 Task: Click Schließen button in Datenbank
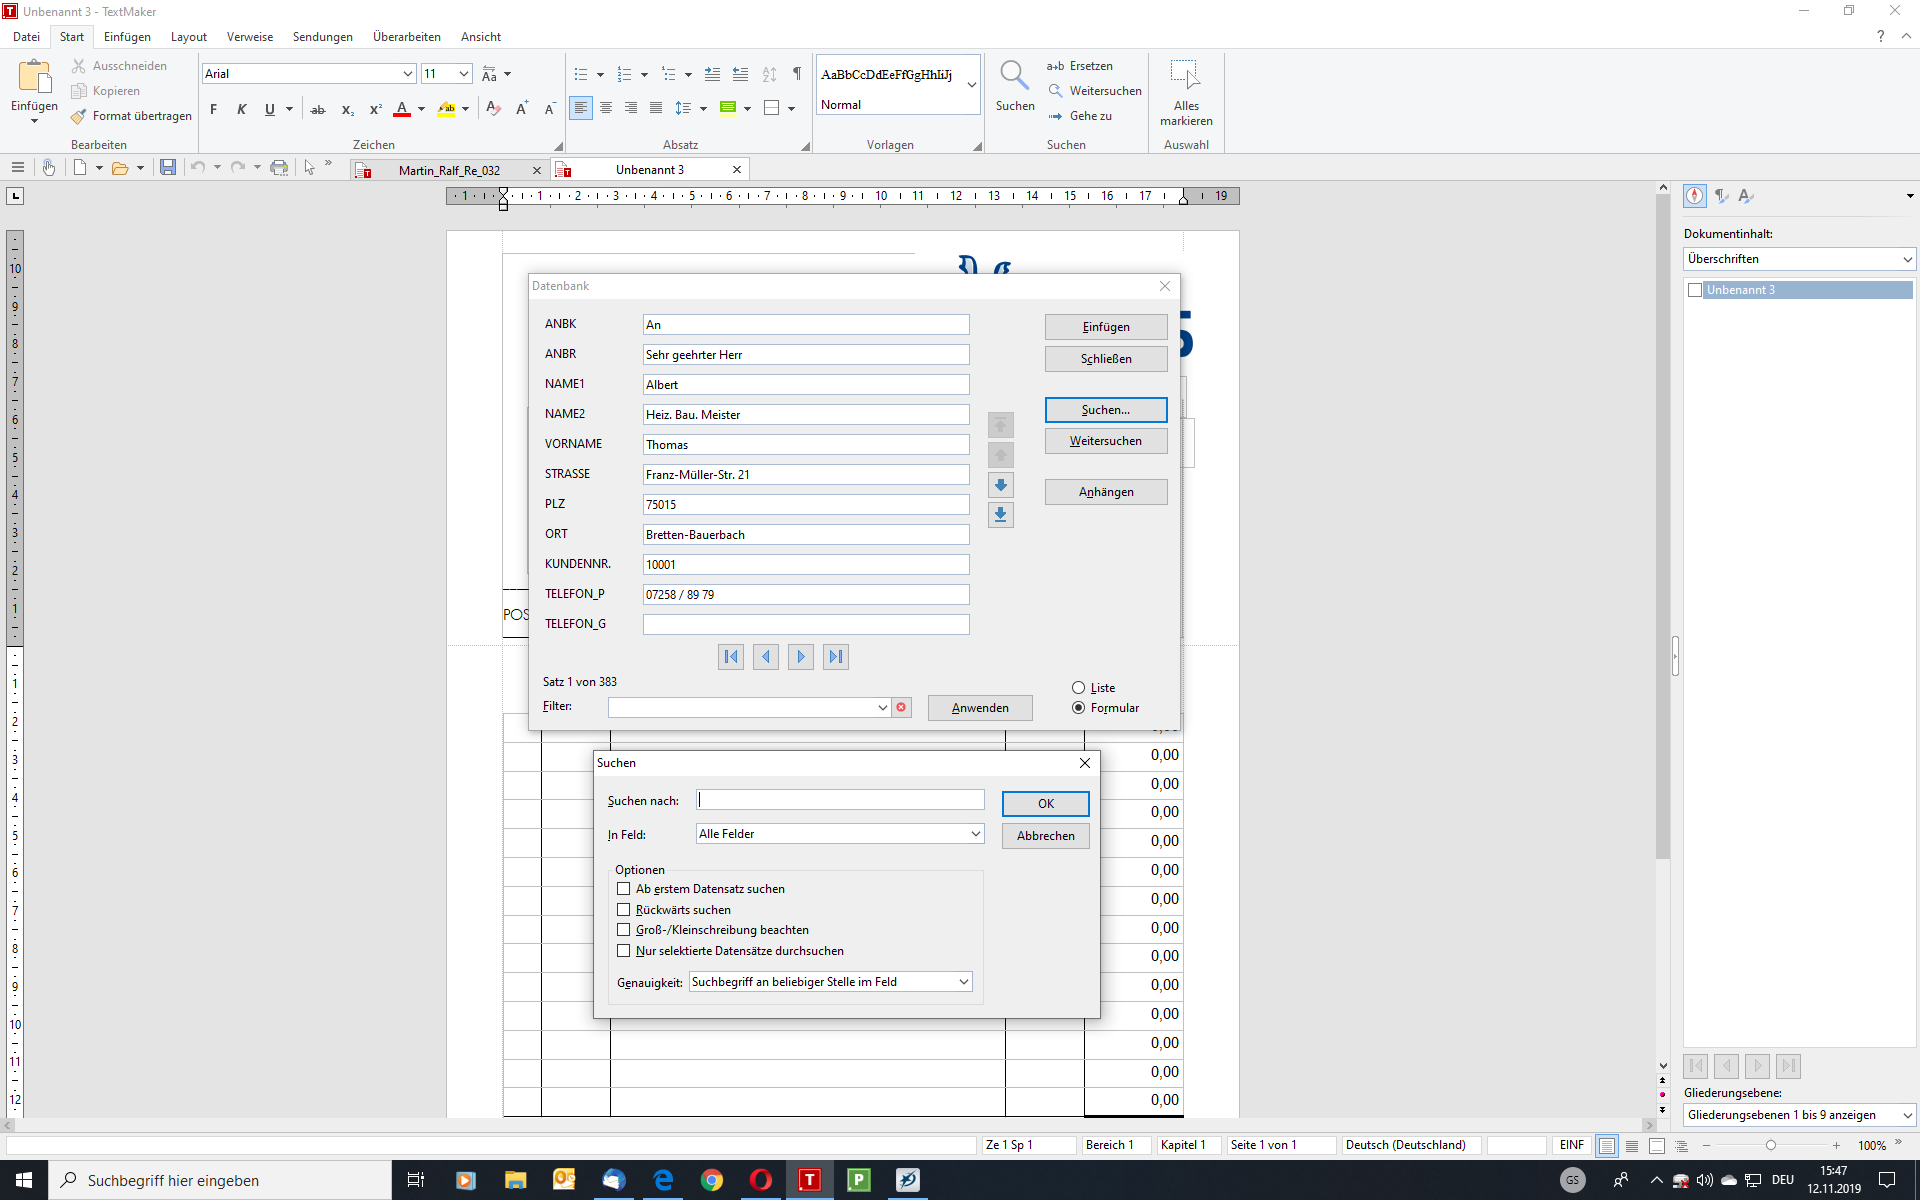tap(1106, 359)
